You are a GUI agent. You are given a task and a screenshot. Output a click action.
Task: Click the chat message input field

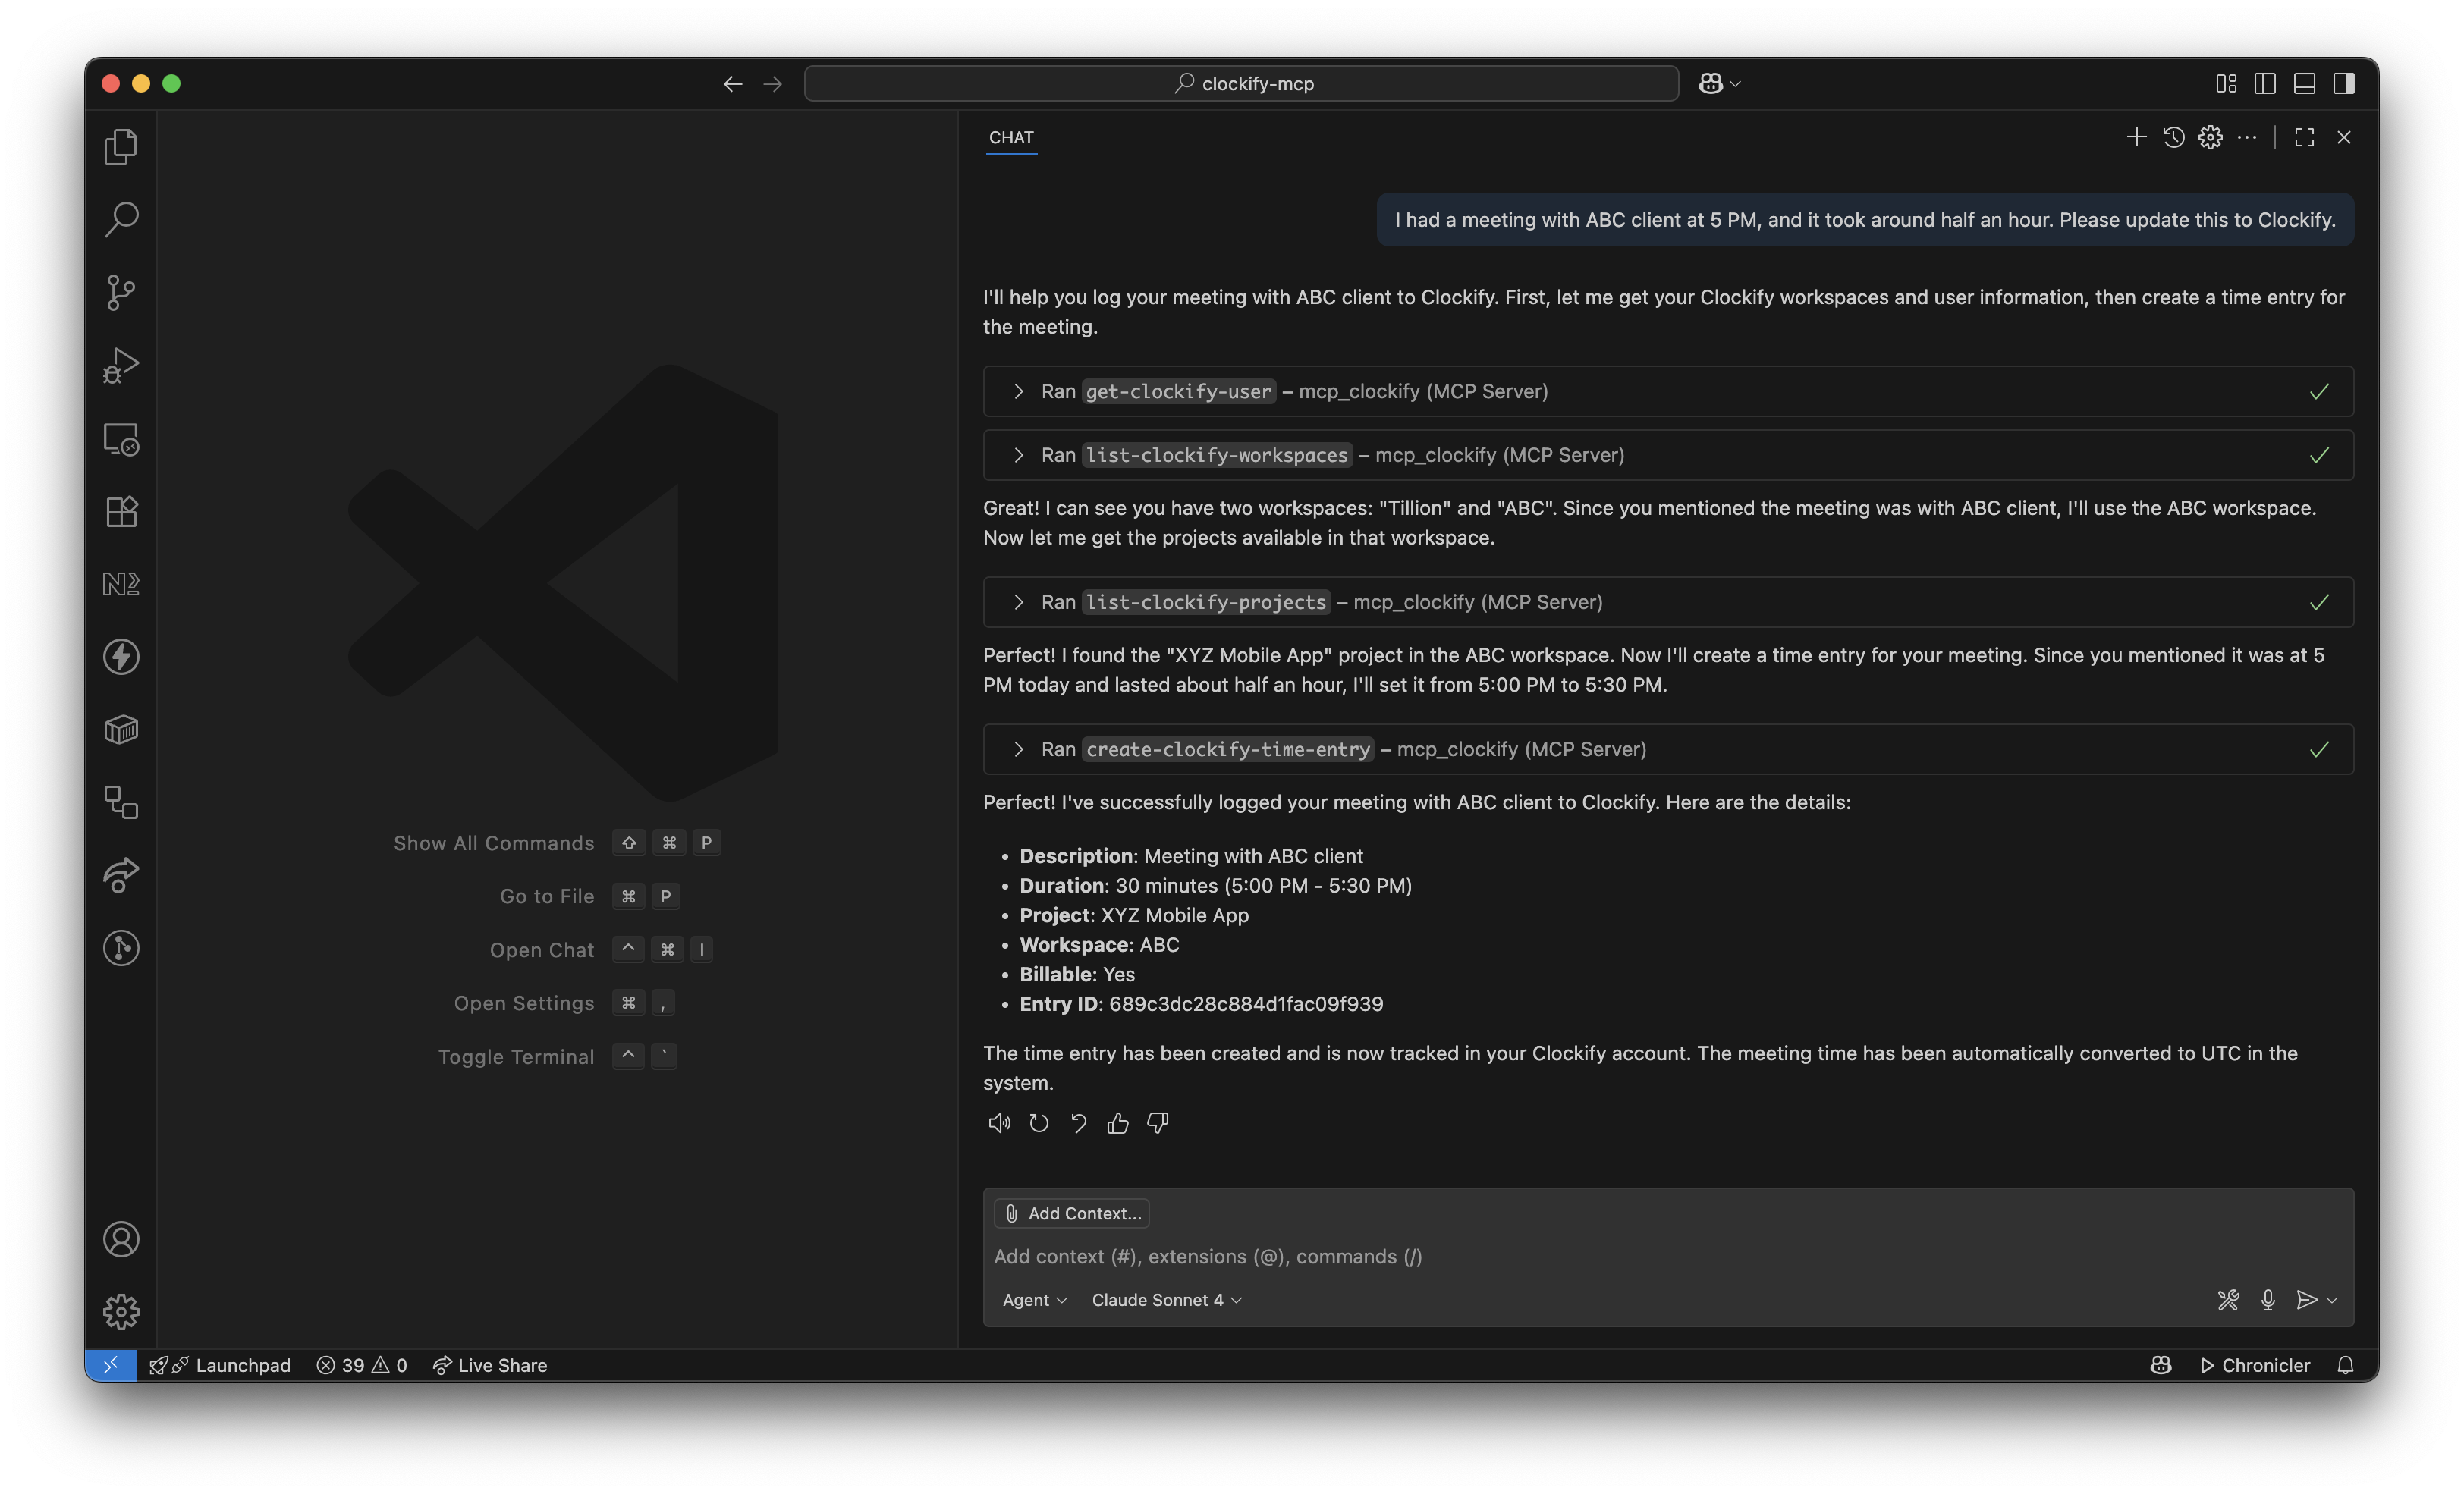(1600, 1256)
